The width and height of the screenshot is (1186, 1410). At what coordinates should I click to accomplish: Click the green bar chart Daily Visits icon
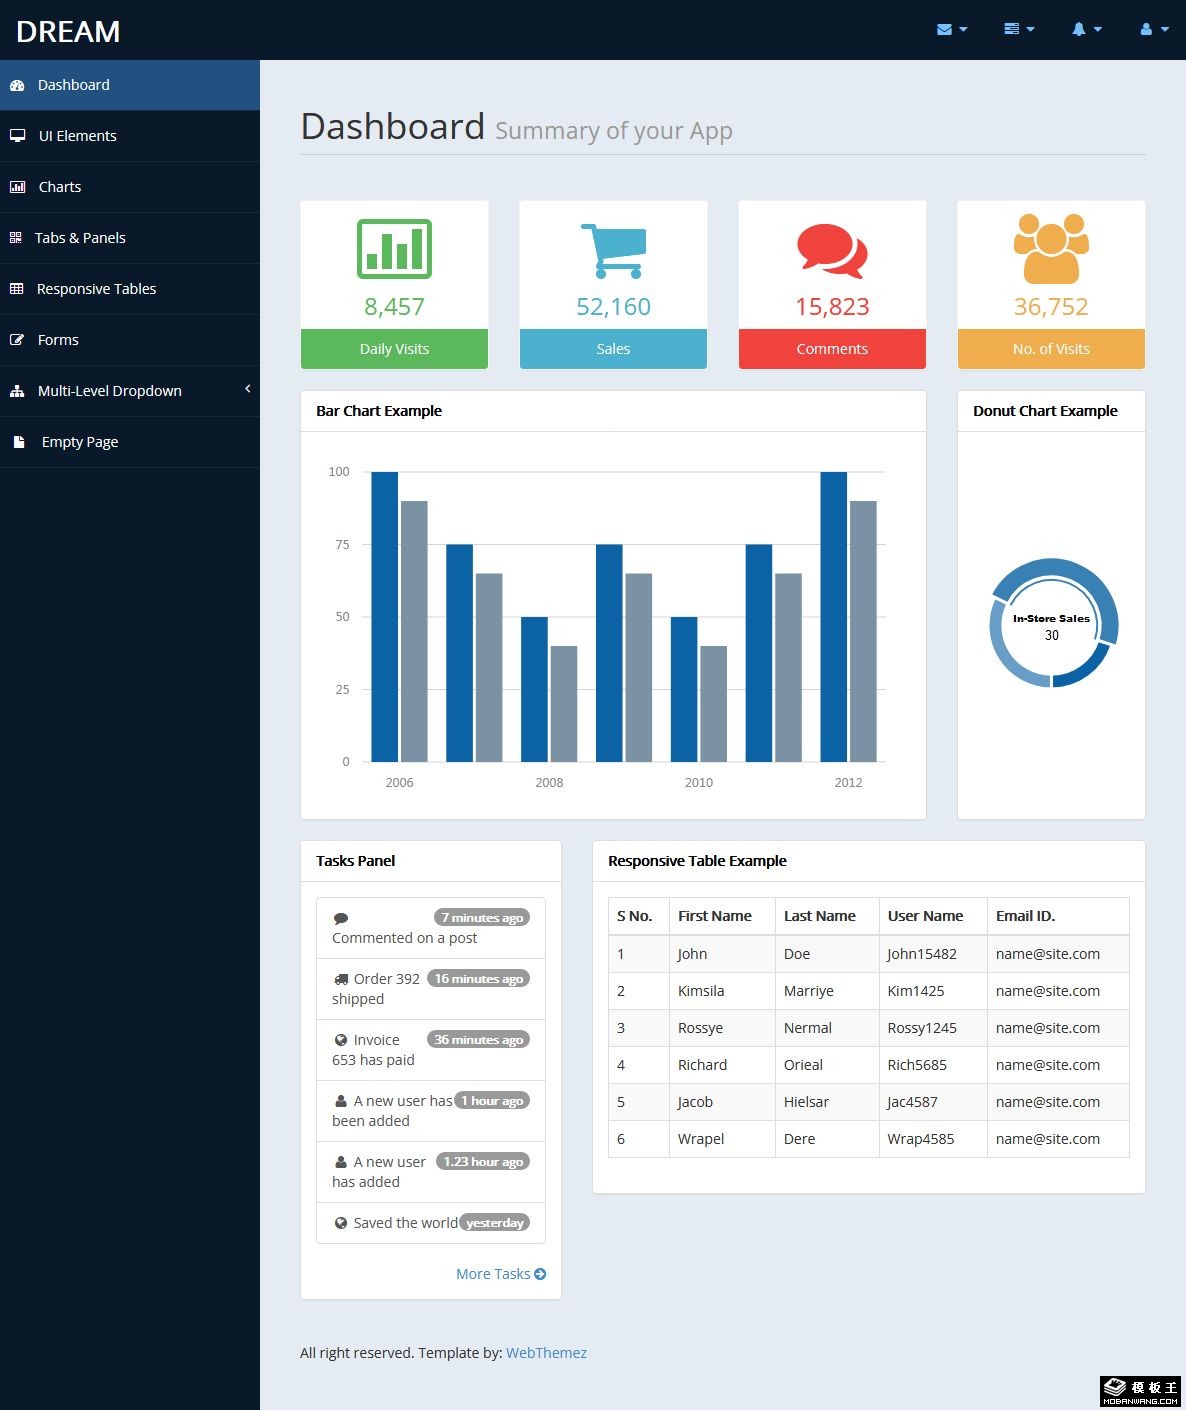tap(394, 248)
